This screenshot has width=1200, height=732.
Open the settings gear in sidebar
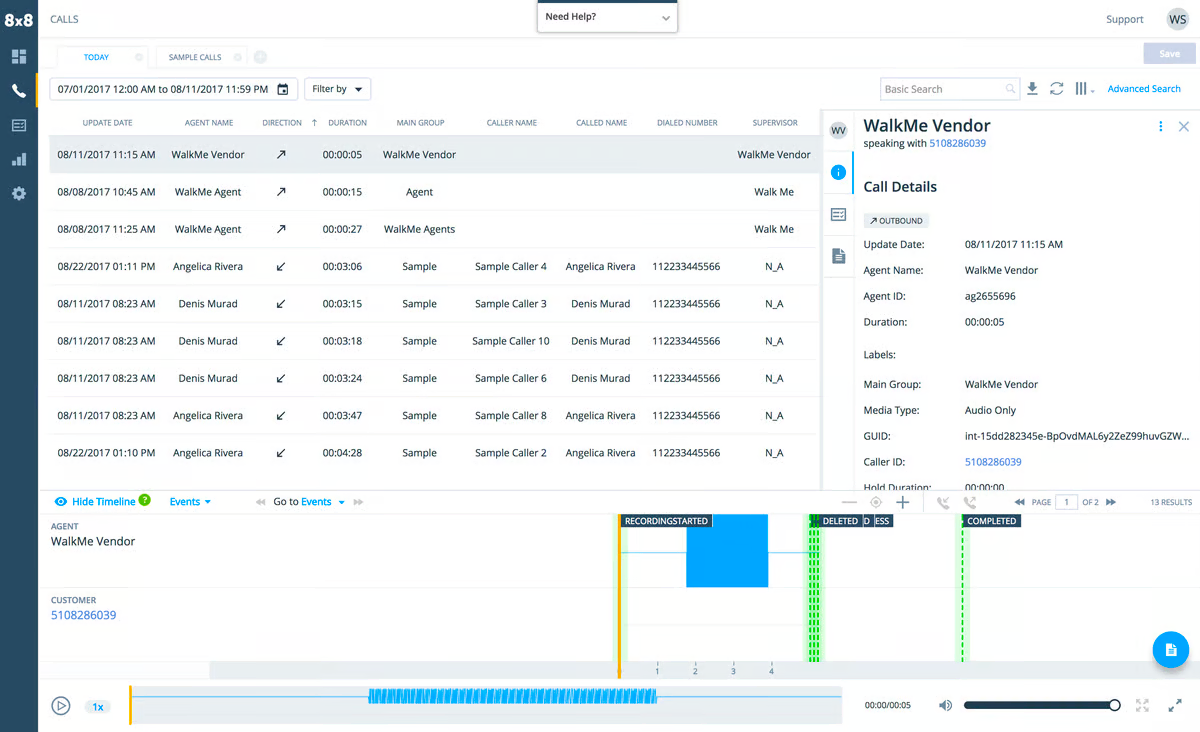tap(19, 193)
